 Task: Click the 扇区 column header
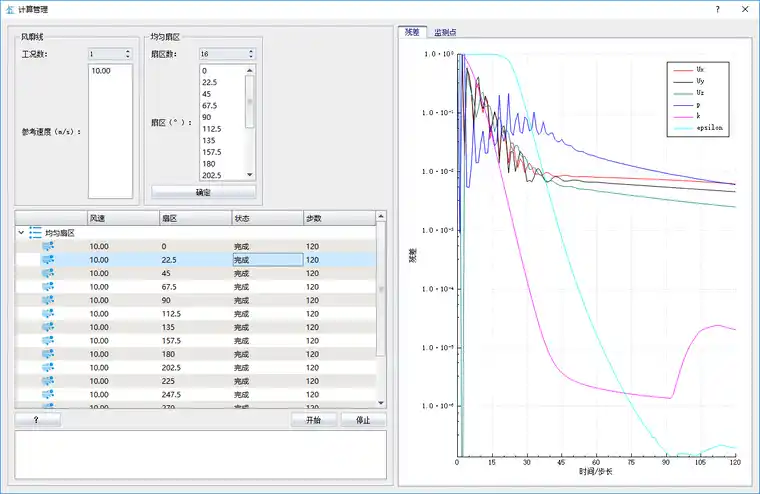195,218
